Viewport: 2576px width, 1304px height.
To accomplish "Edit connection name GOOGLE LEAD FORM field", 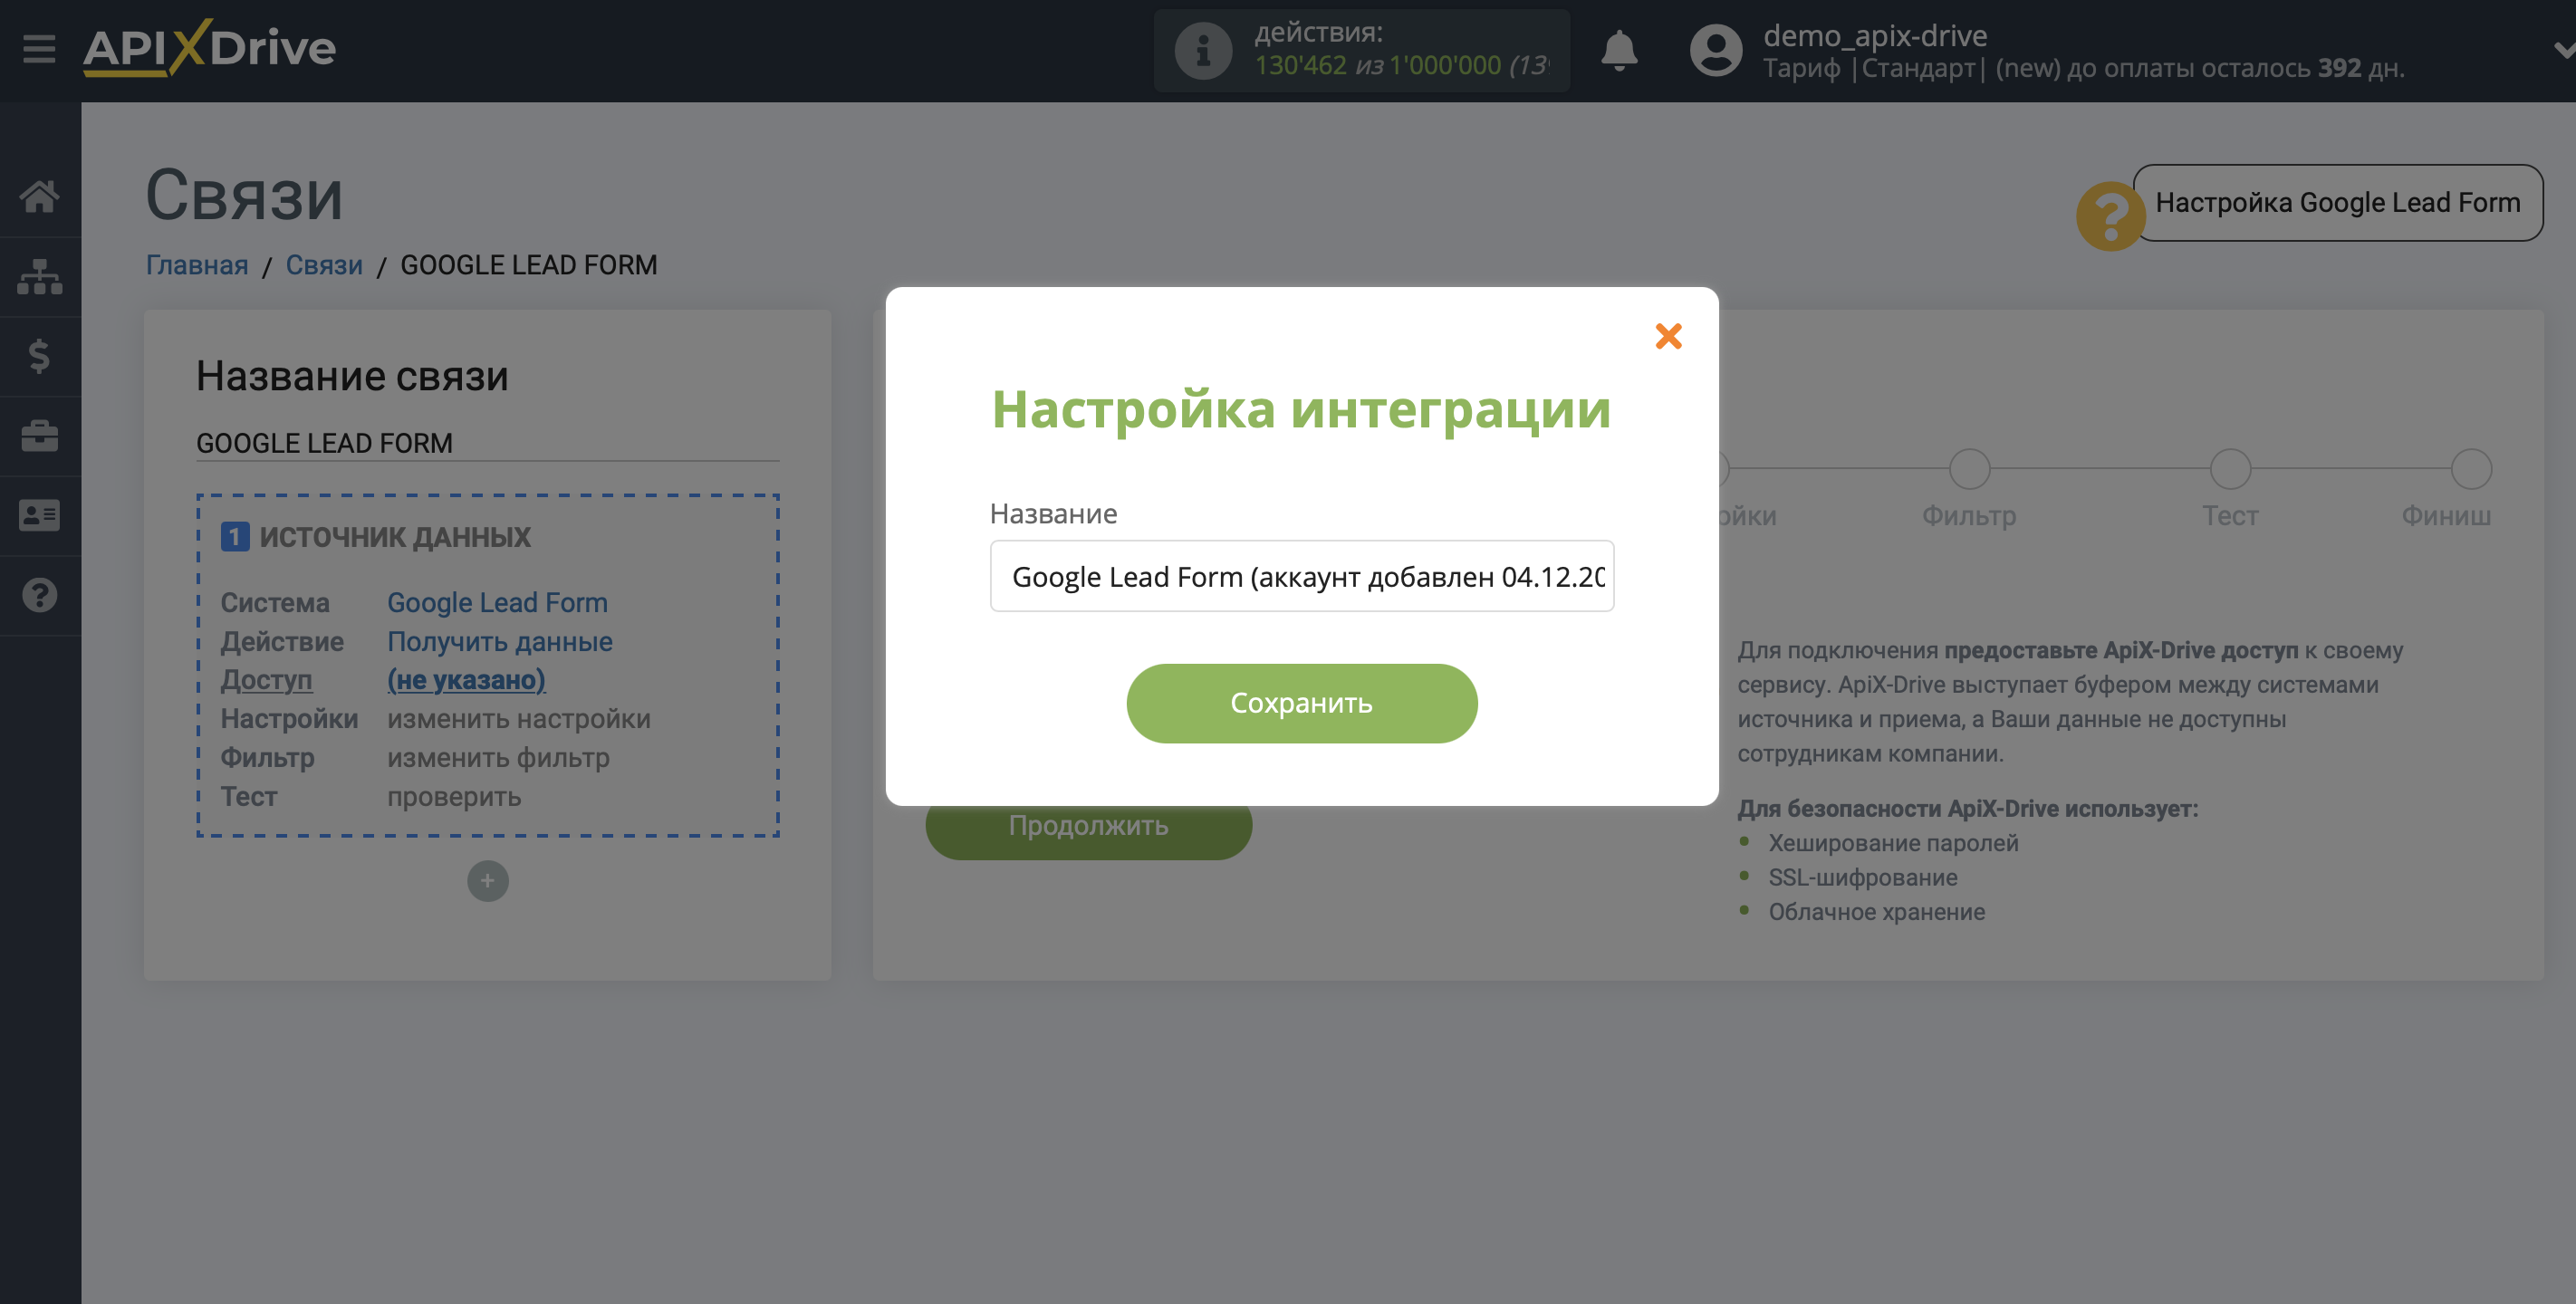I will click(487, 443).
